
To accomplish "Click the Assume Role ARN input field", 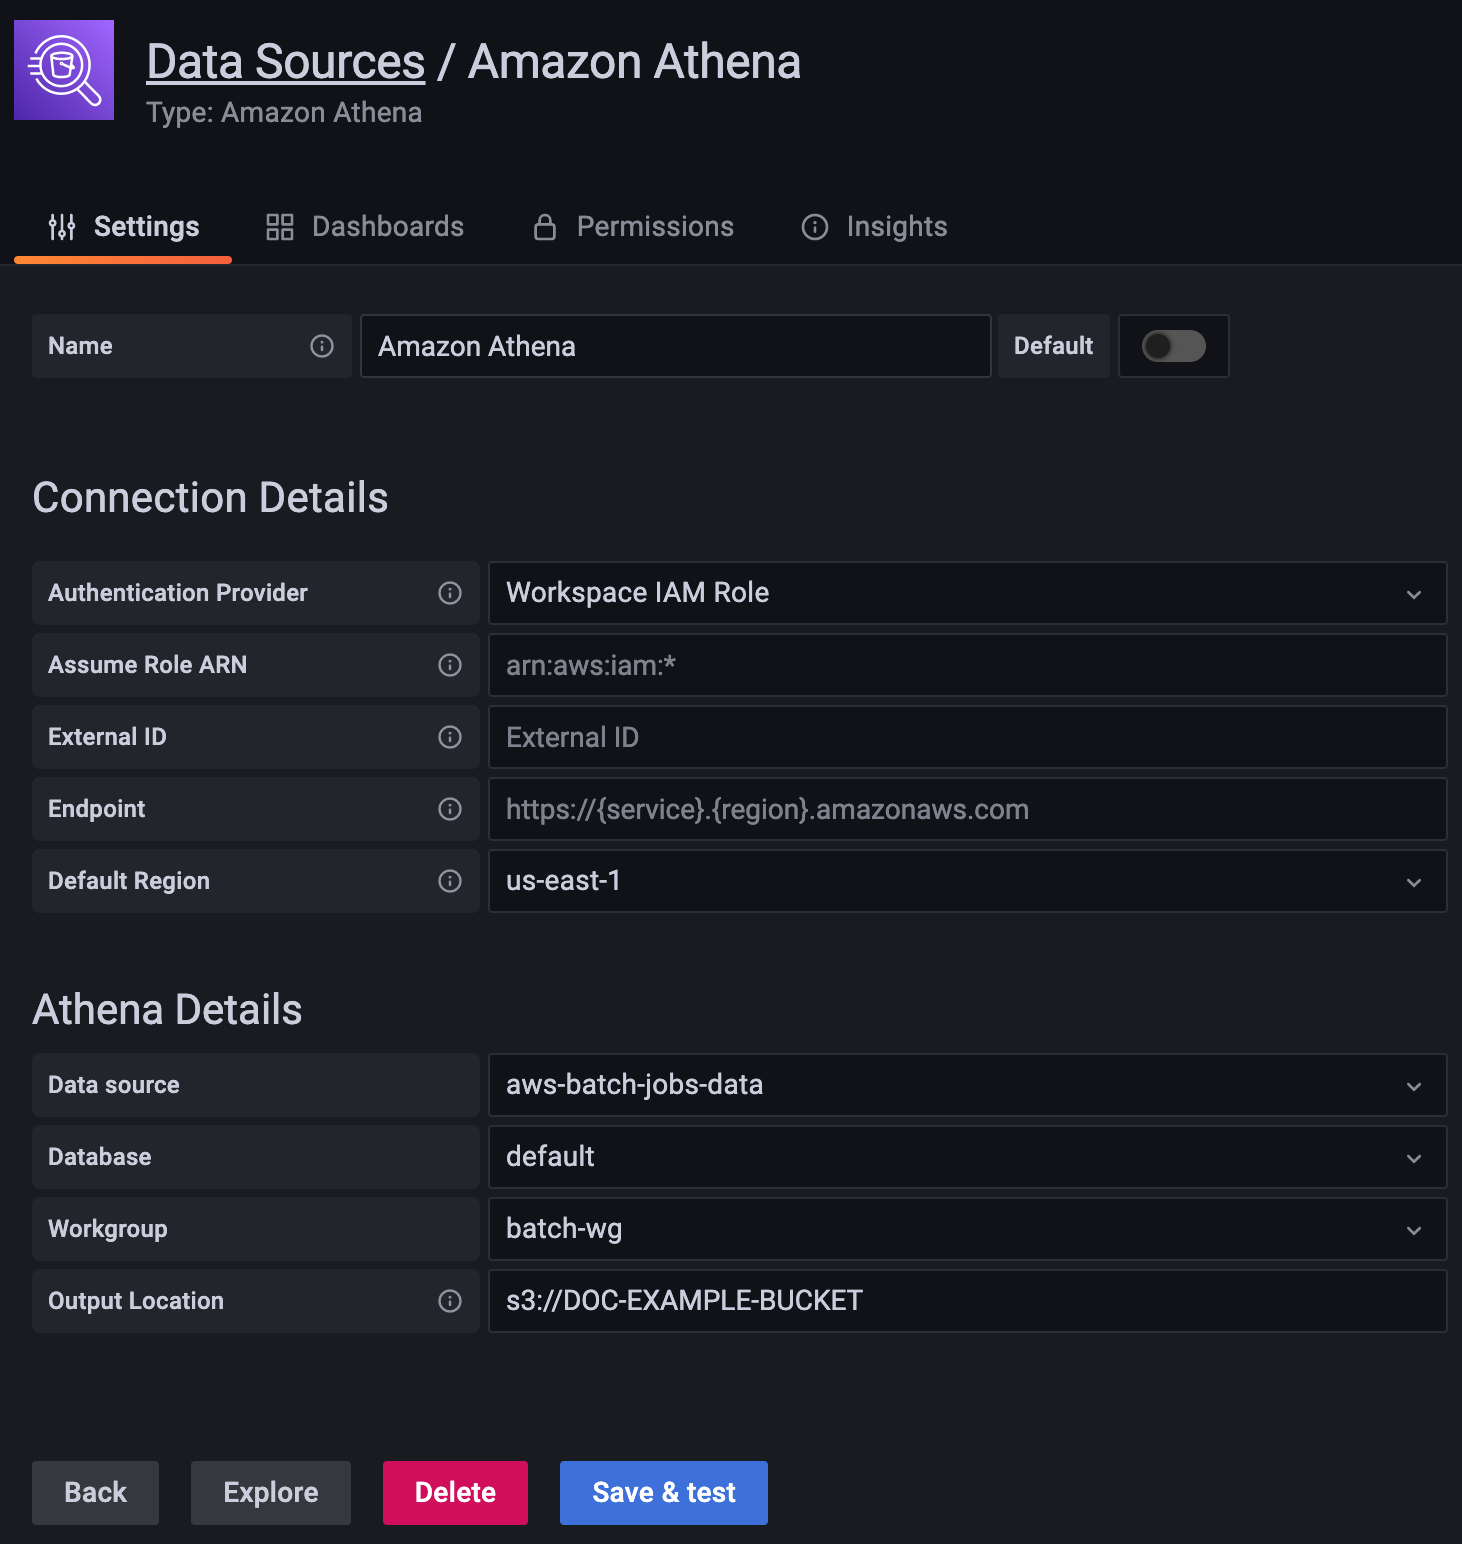I will pos(967,665).
